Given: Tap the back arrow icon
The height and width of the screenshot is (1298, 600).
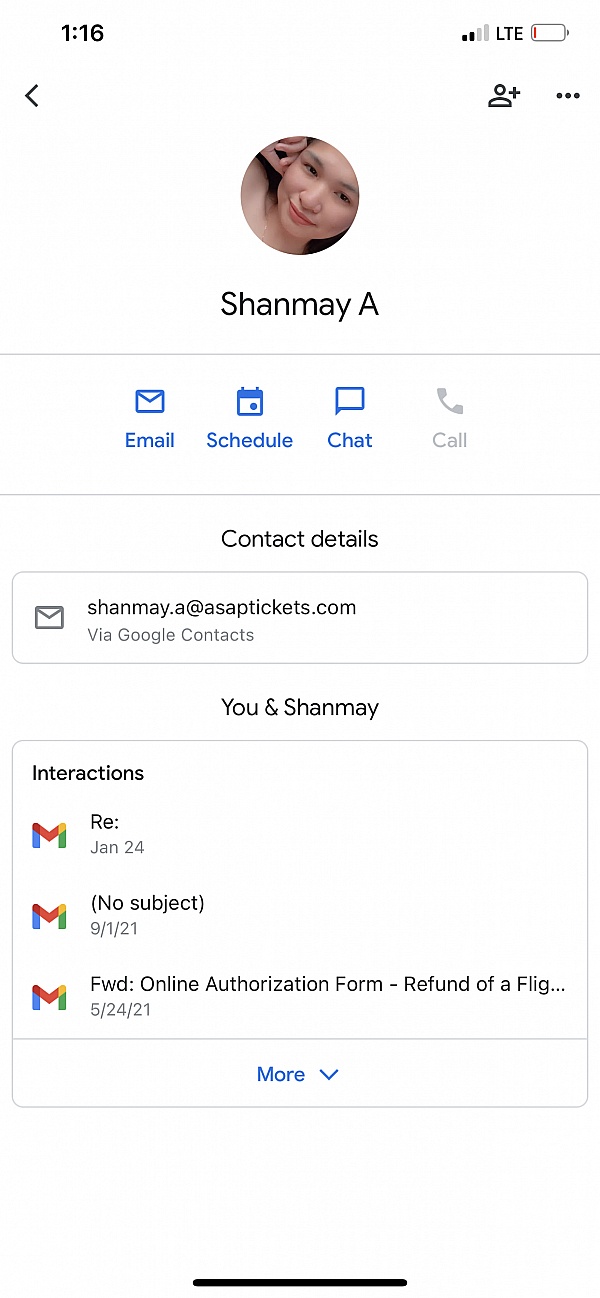Looking at the screenshot, I should click(x=32, y=96).
